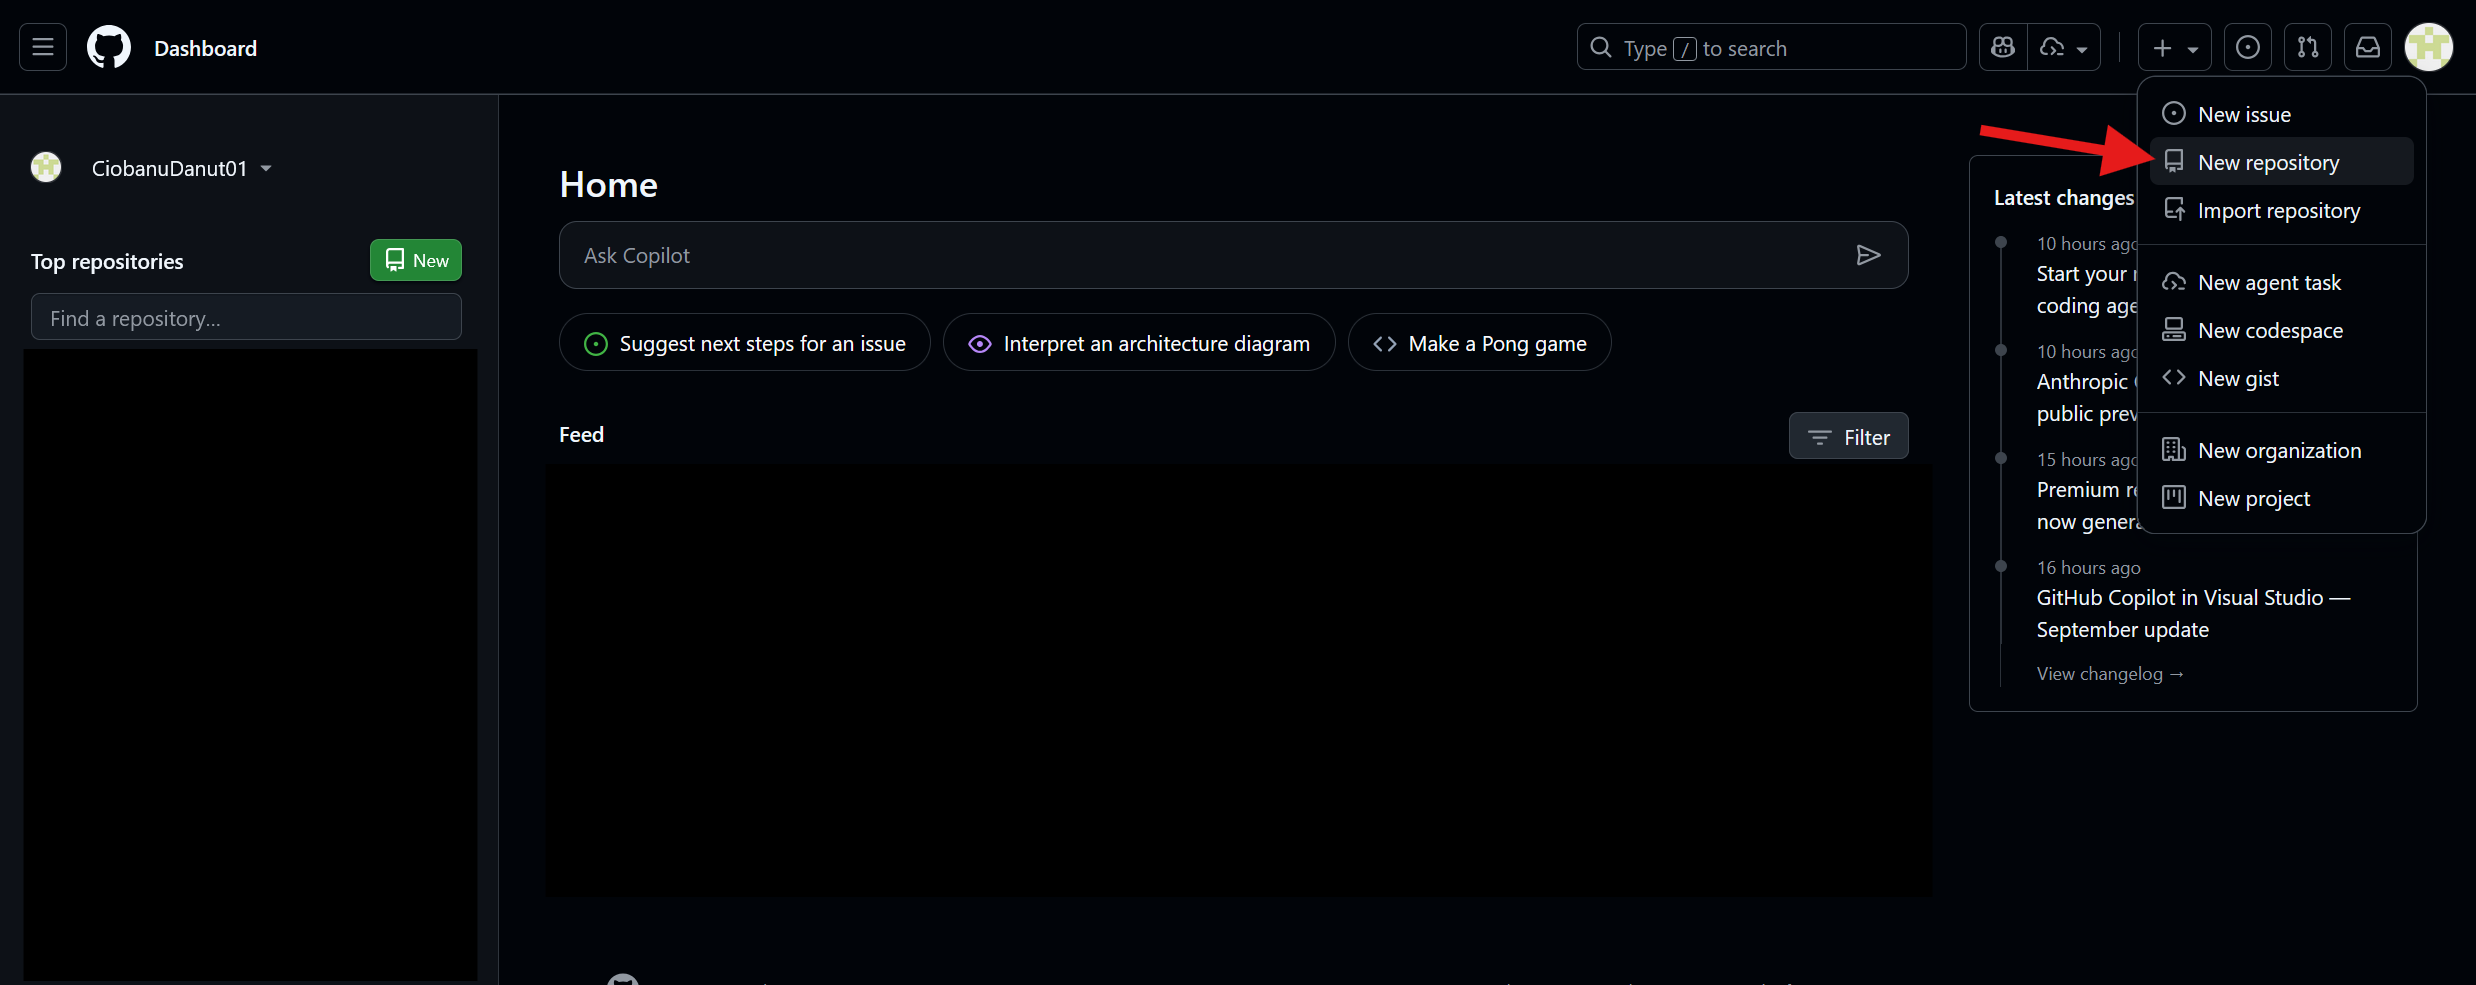Open the hamburger navigation menu

[x=43, y=47]
